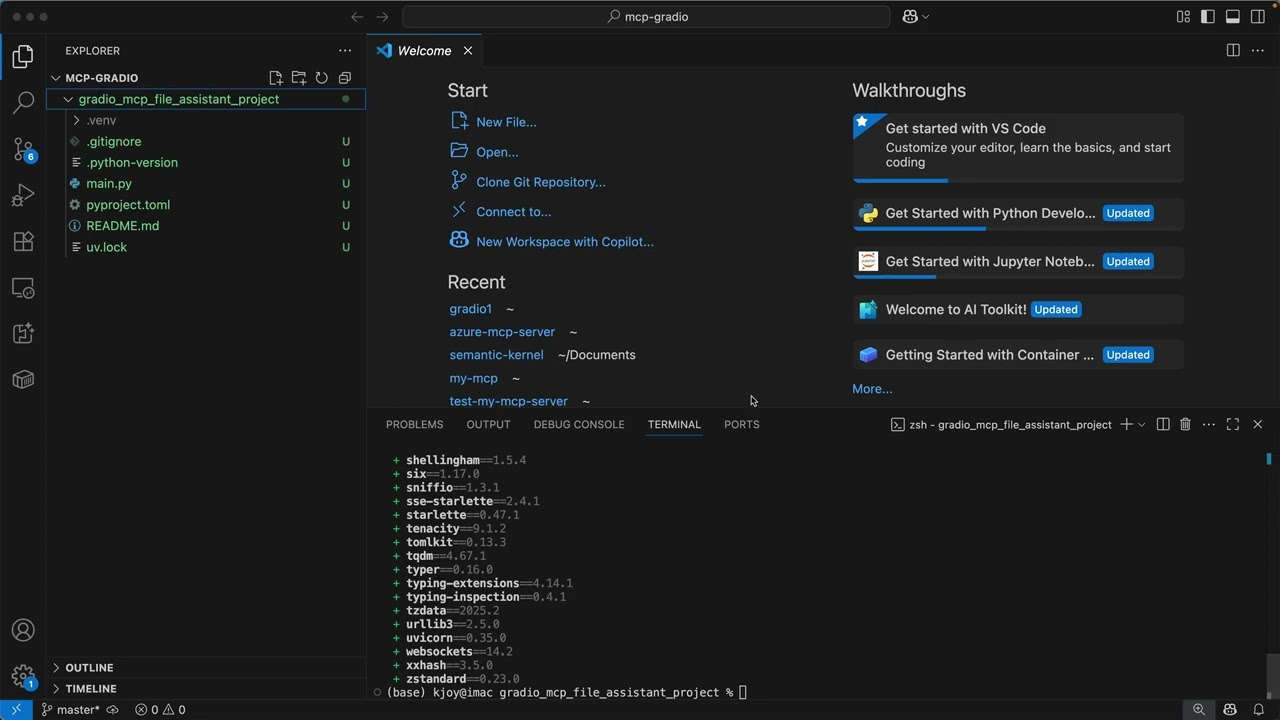The image size is (1280, 720).
Task: Open Get started with VS Code walkthrough
Action: coord(1018,148)
